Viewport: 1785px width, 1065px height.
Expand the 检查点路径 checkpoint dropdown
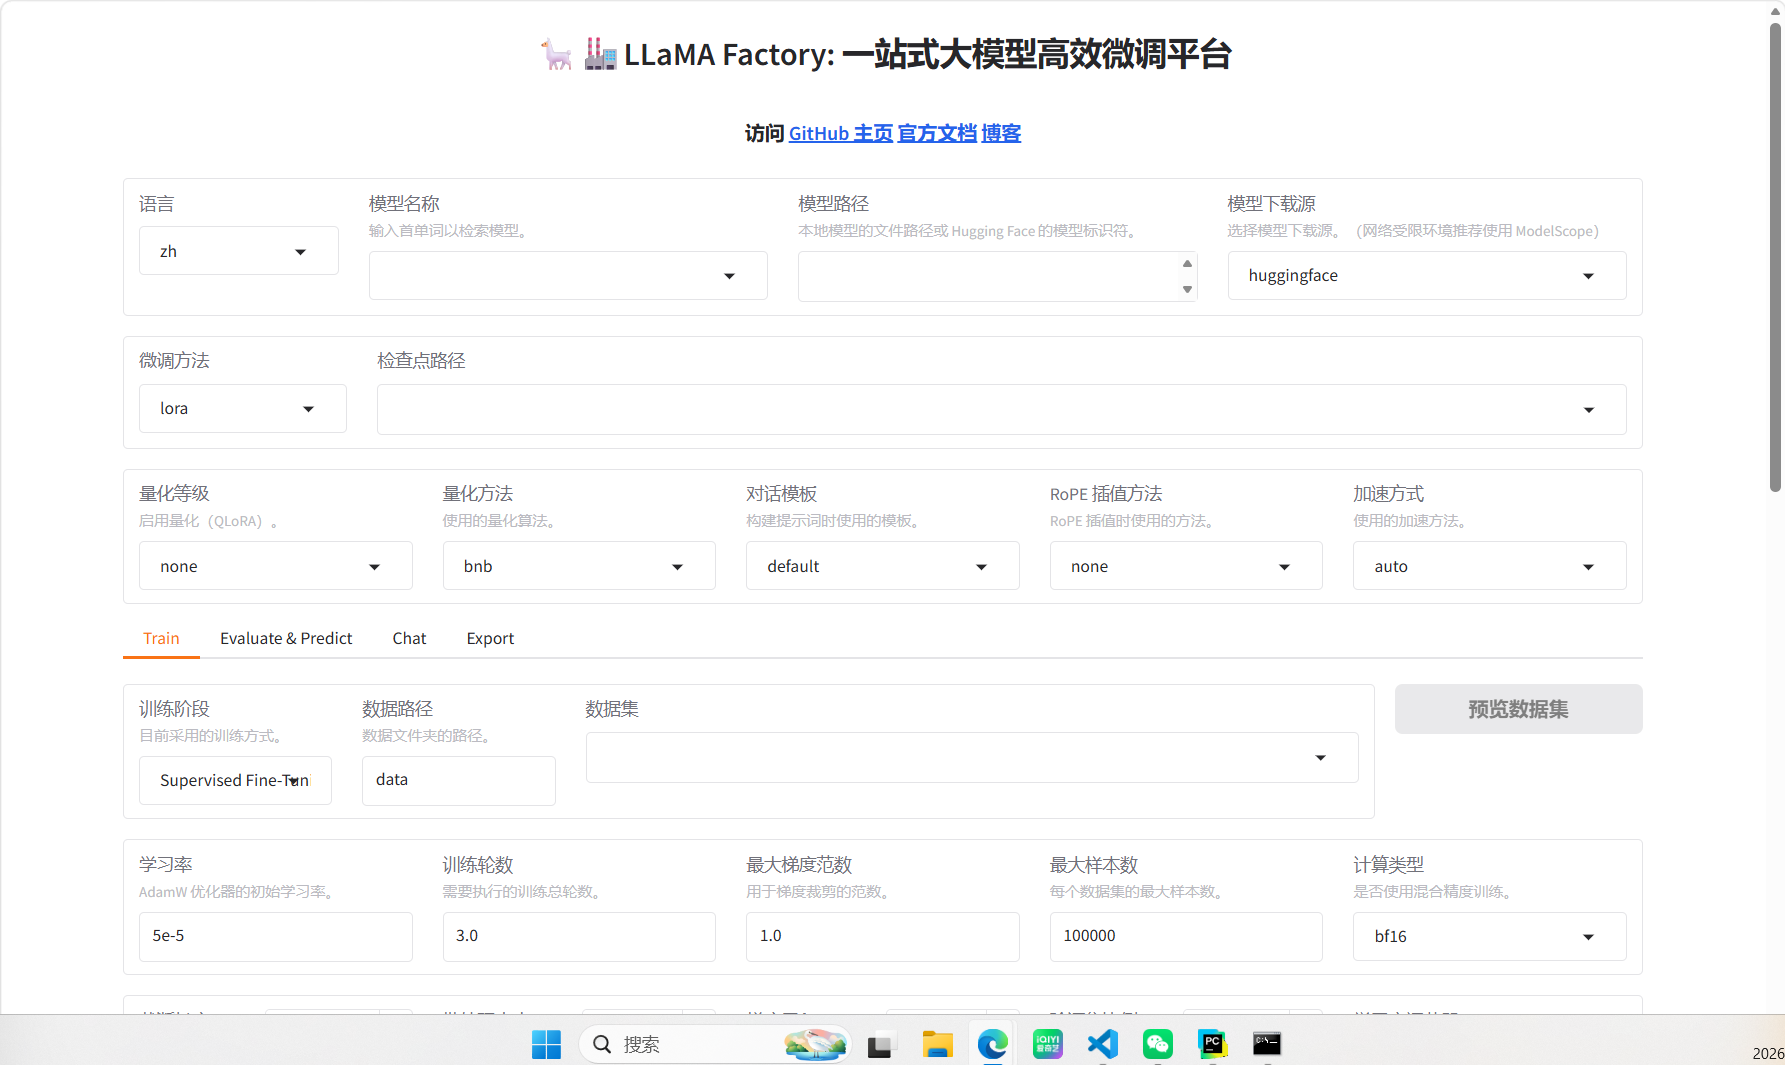pos(1001,409)
